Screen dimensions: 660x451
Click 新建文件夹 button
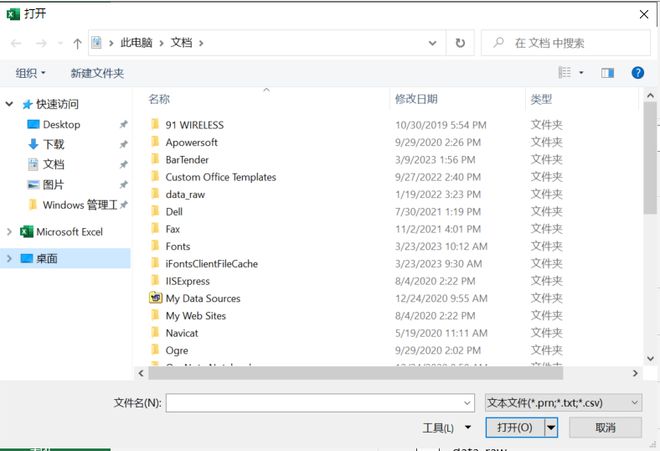tap(97, 73)
